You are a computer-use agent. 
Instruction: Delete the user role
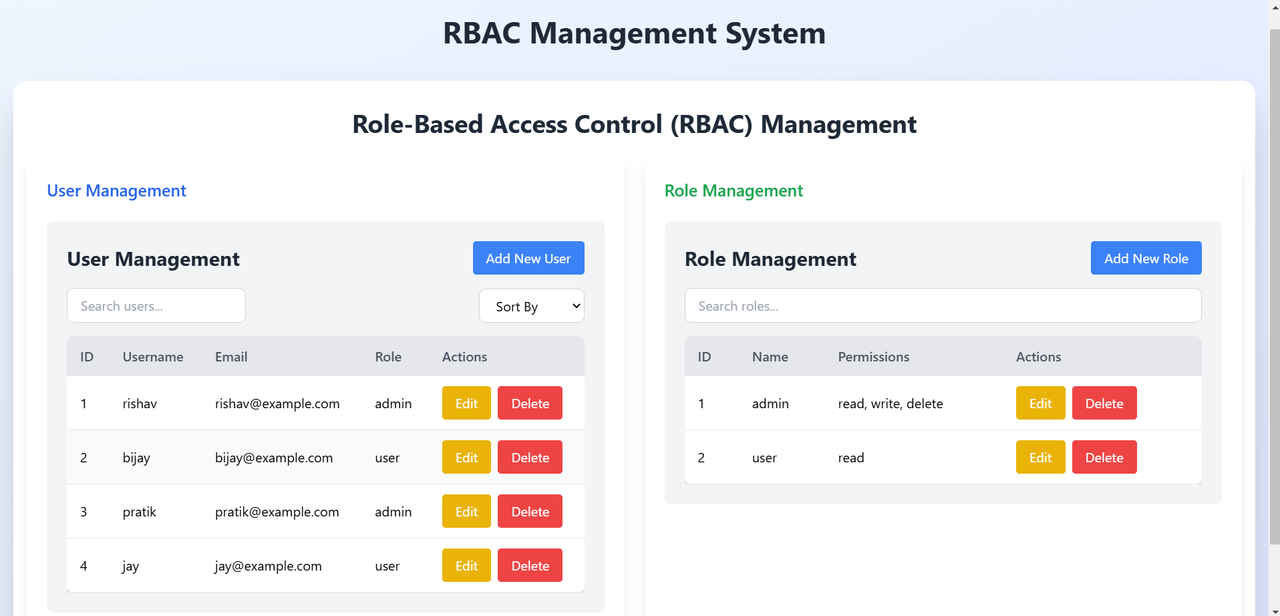(x=1104, y=457)
